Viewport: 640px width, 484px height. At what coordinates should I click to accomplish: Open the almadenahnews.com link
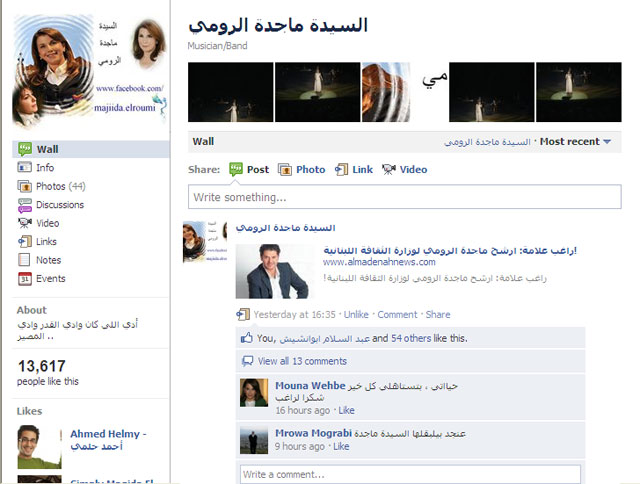[x=379, y=262]
